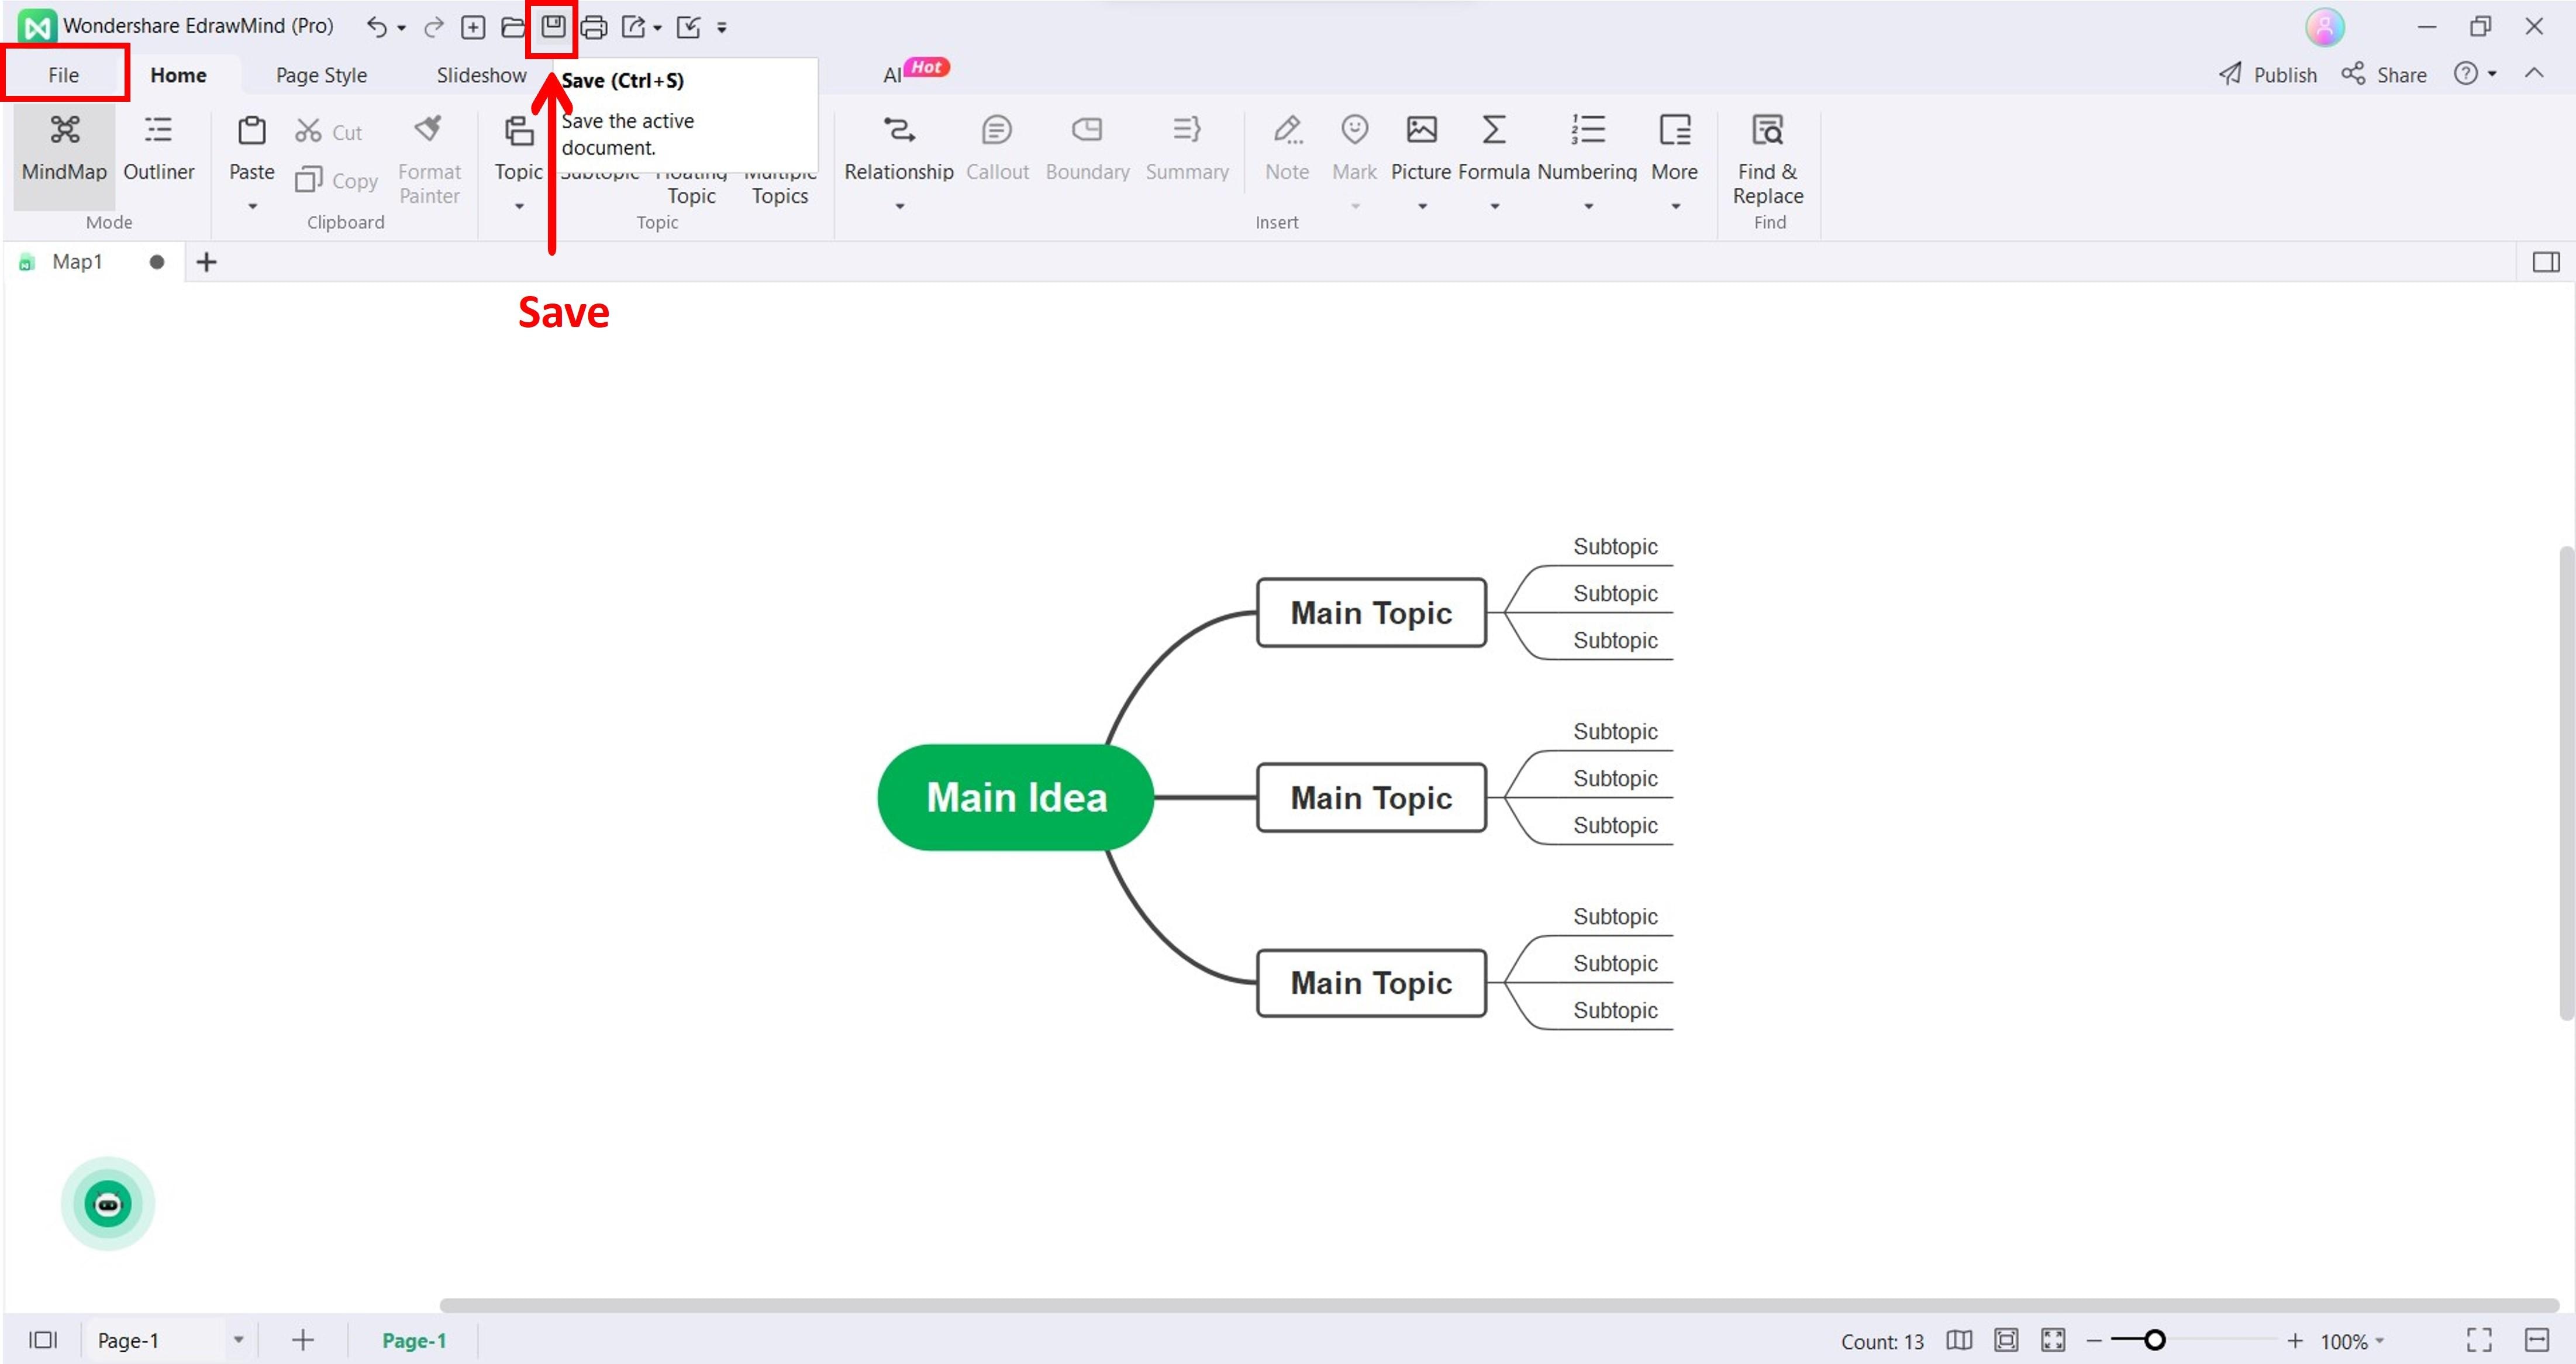The height and width of the screenshot is (1364, 2576).
Task: Open the File menu tab
Action: (64, 75)
